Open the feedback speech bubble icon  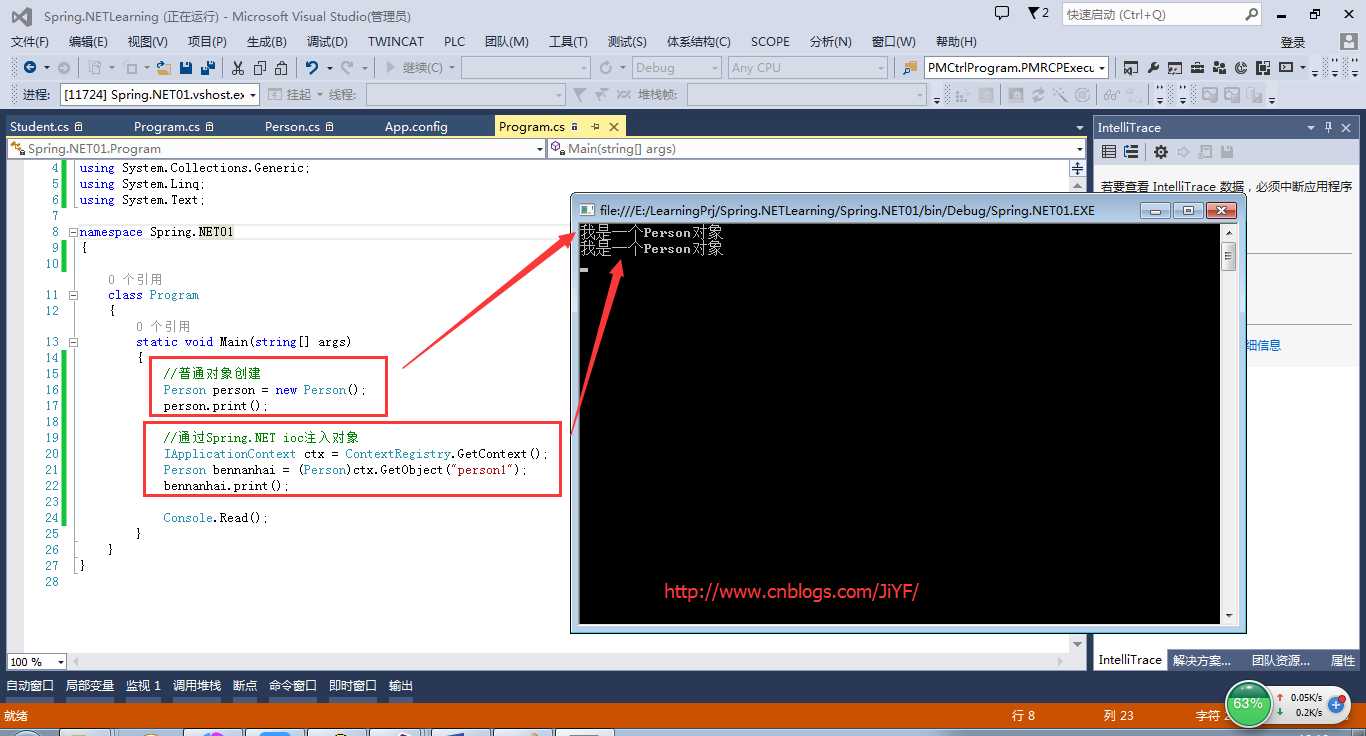click(x=1002, y=13)
